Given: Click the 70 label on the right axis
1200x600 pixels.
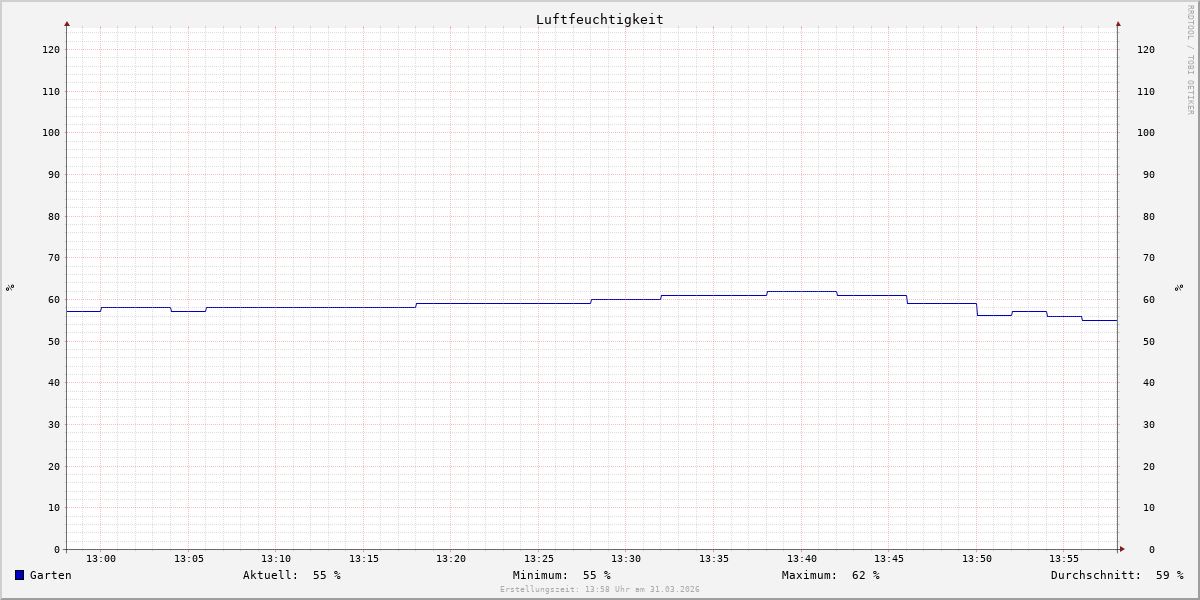Looking at the screenshot, I should pyautogui.click(x=1149, y=258).
